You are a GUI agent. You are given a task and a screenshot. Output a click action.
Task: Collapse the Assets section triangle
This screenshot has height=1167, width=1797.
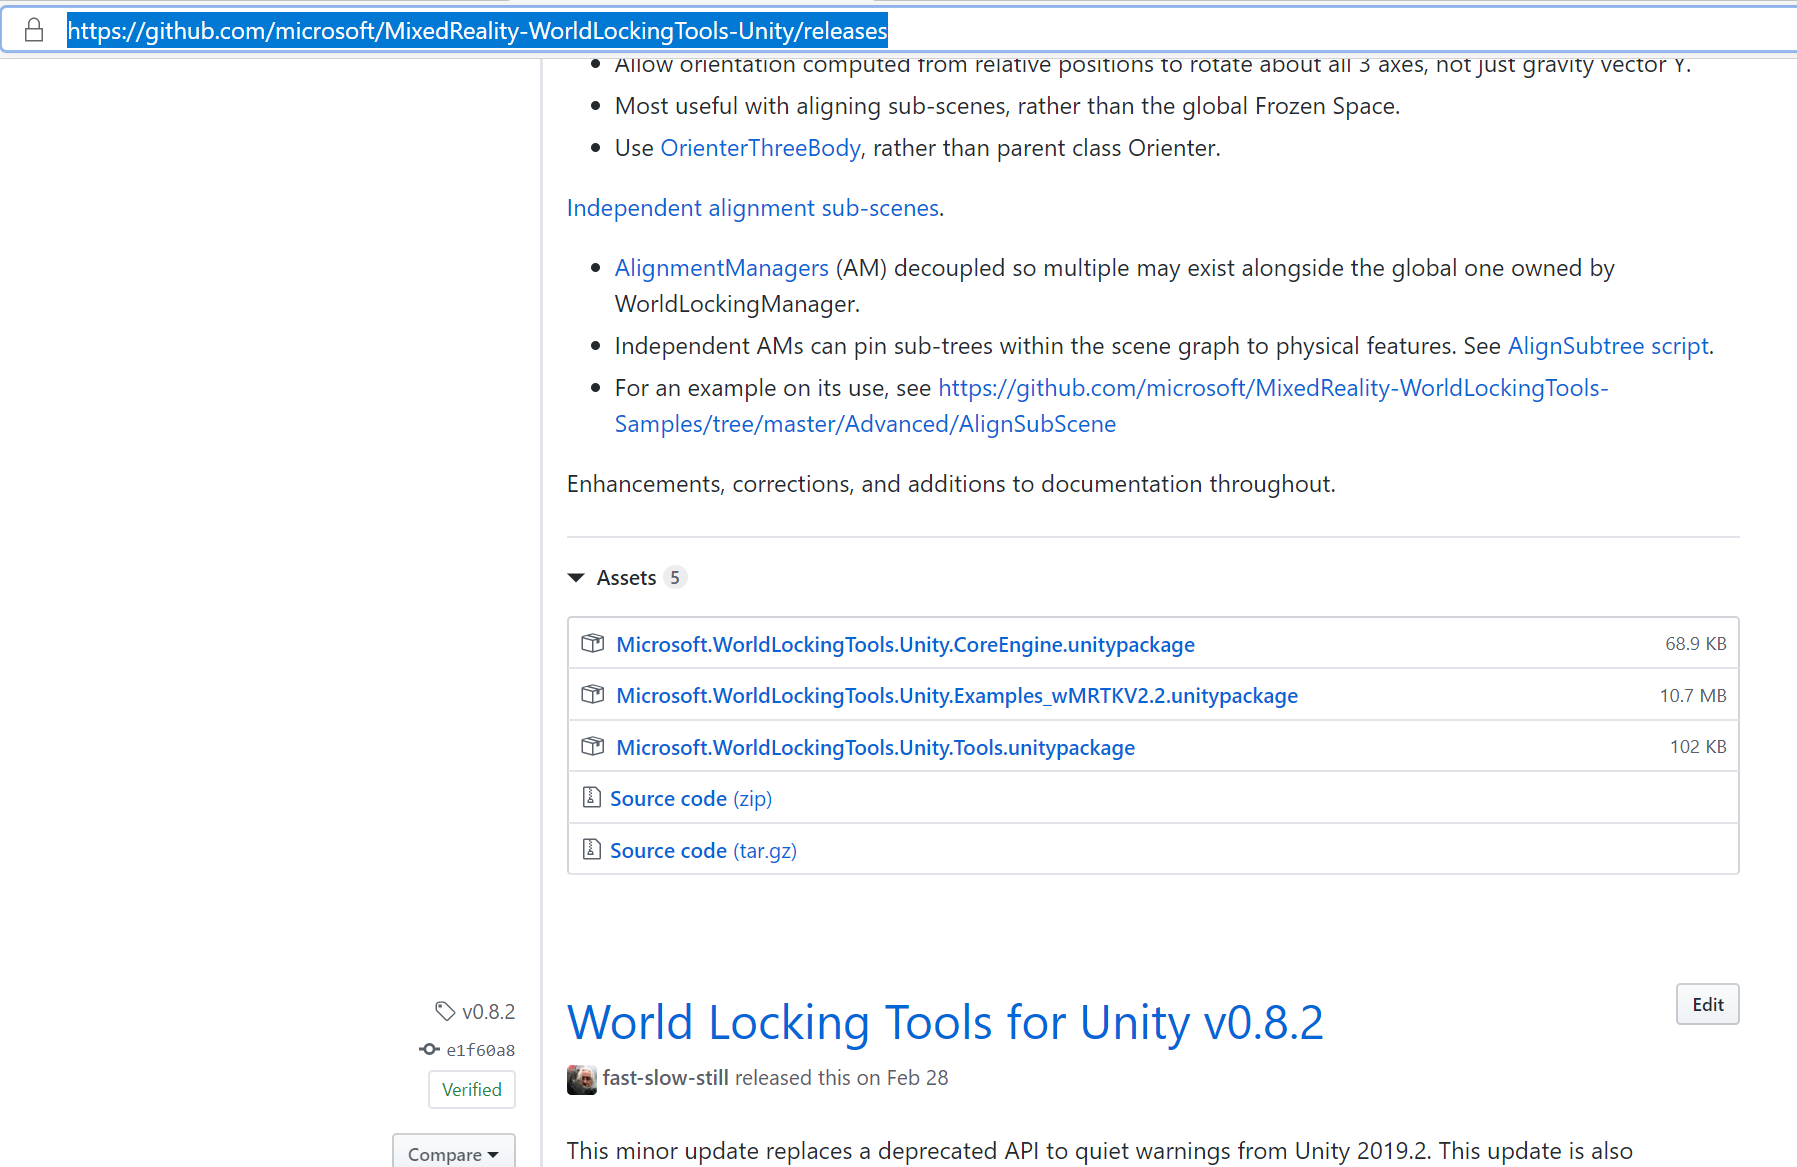pos(576,578)
